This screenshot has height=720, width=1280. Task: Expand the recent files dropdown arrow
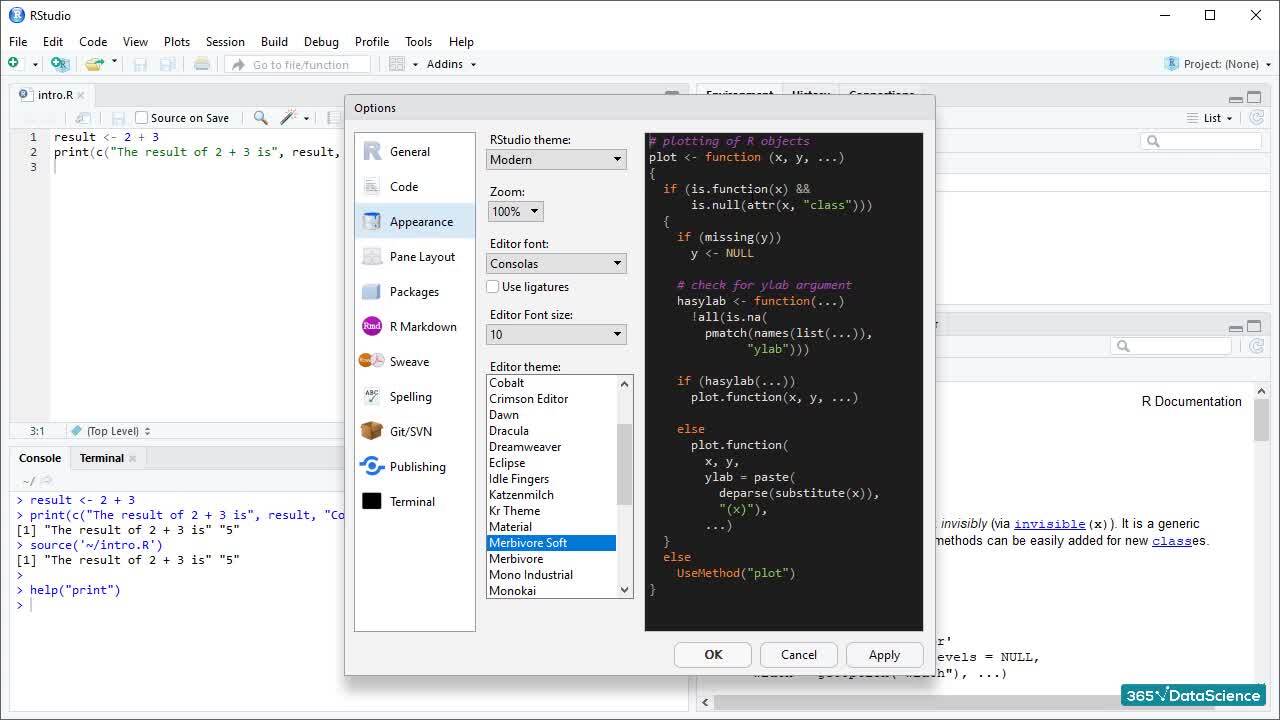(x=114, y=64)
